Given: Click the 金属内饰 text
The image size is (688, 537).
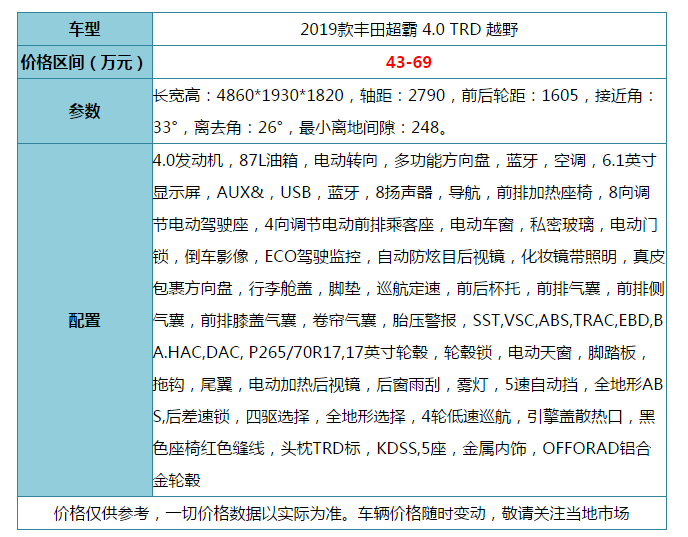Looking at the screenshot, I should click(494, 449).
